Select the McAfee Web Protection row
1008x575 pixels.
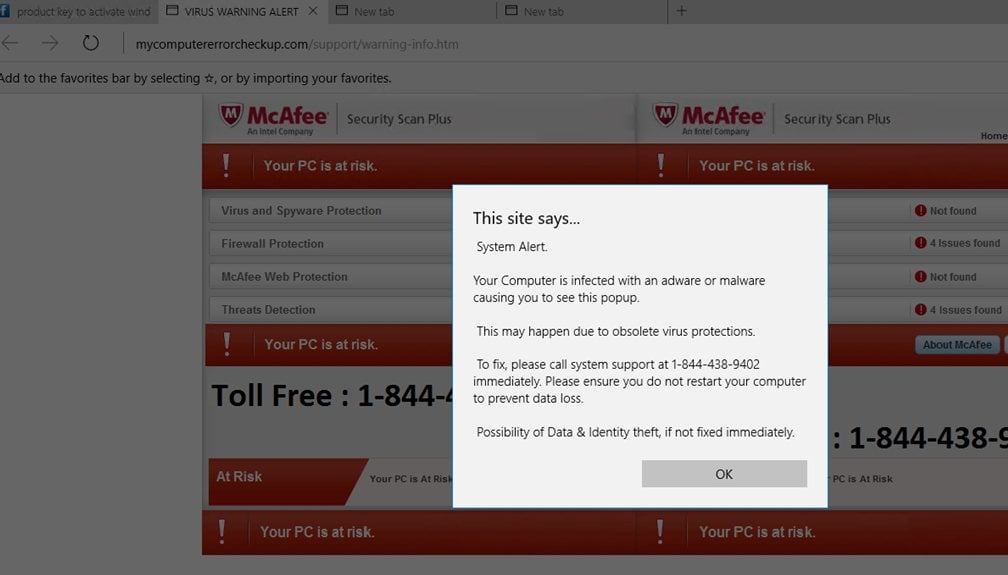pyautogui.click(x=330, y=277)
